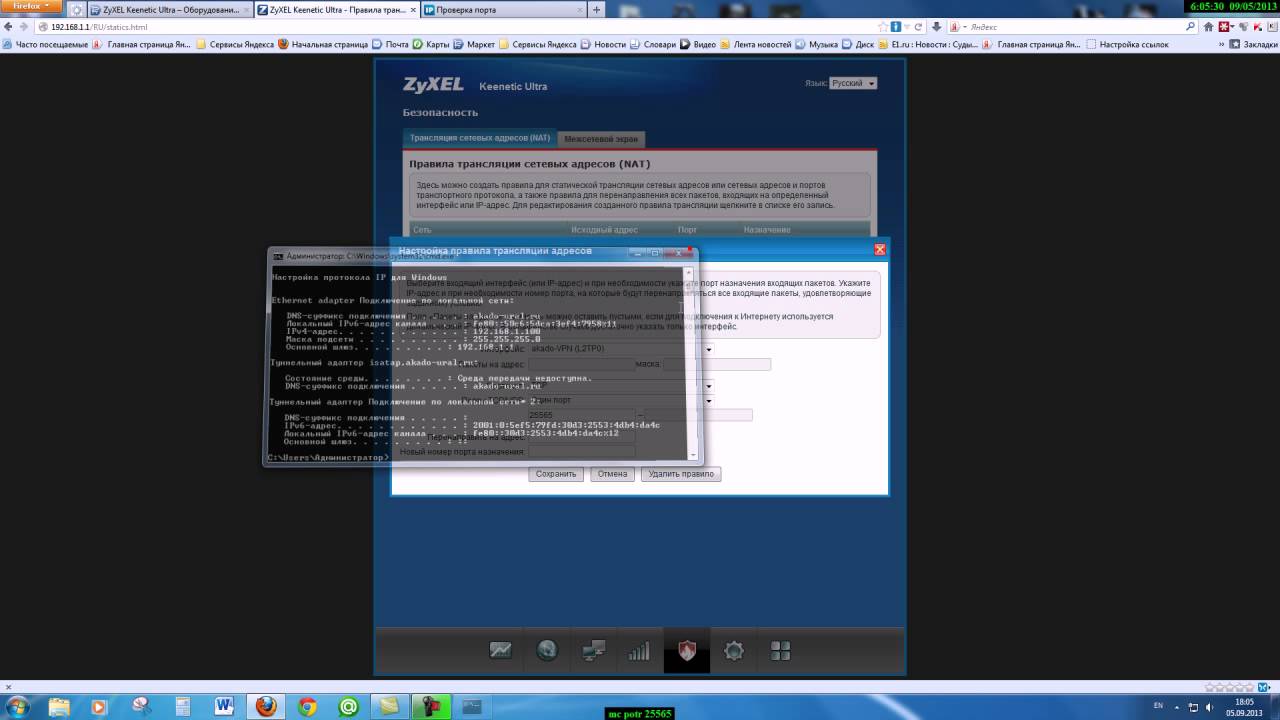The height and width of the screenshot is (720, 1280).
Task: Open the applications grid icon
Action: point(781,651)
